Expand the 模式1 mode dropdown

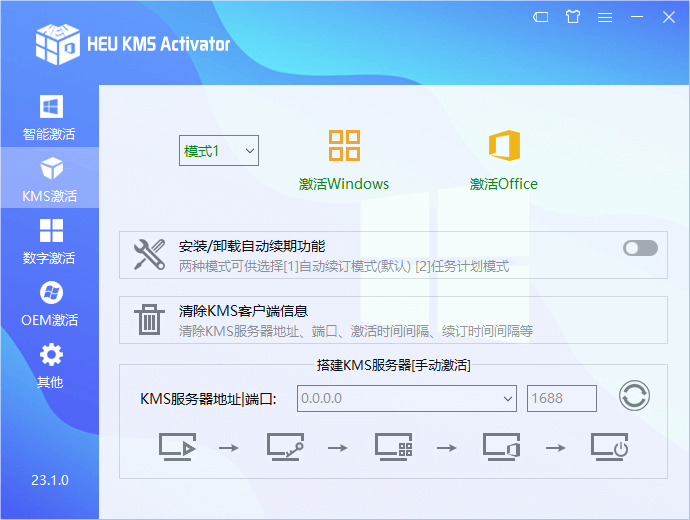coord(219,151)
